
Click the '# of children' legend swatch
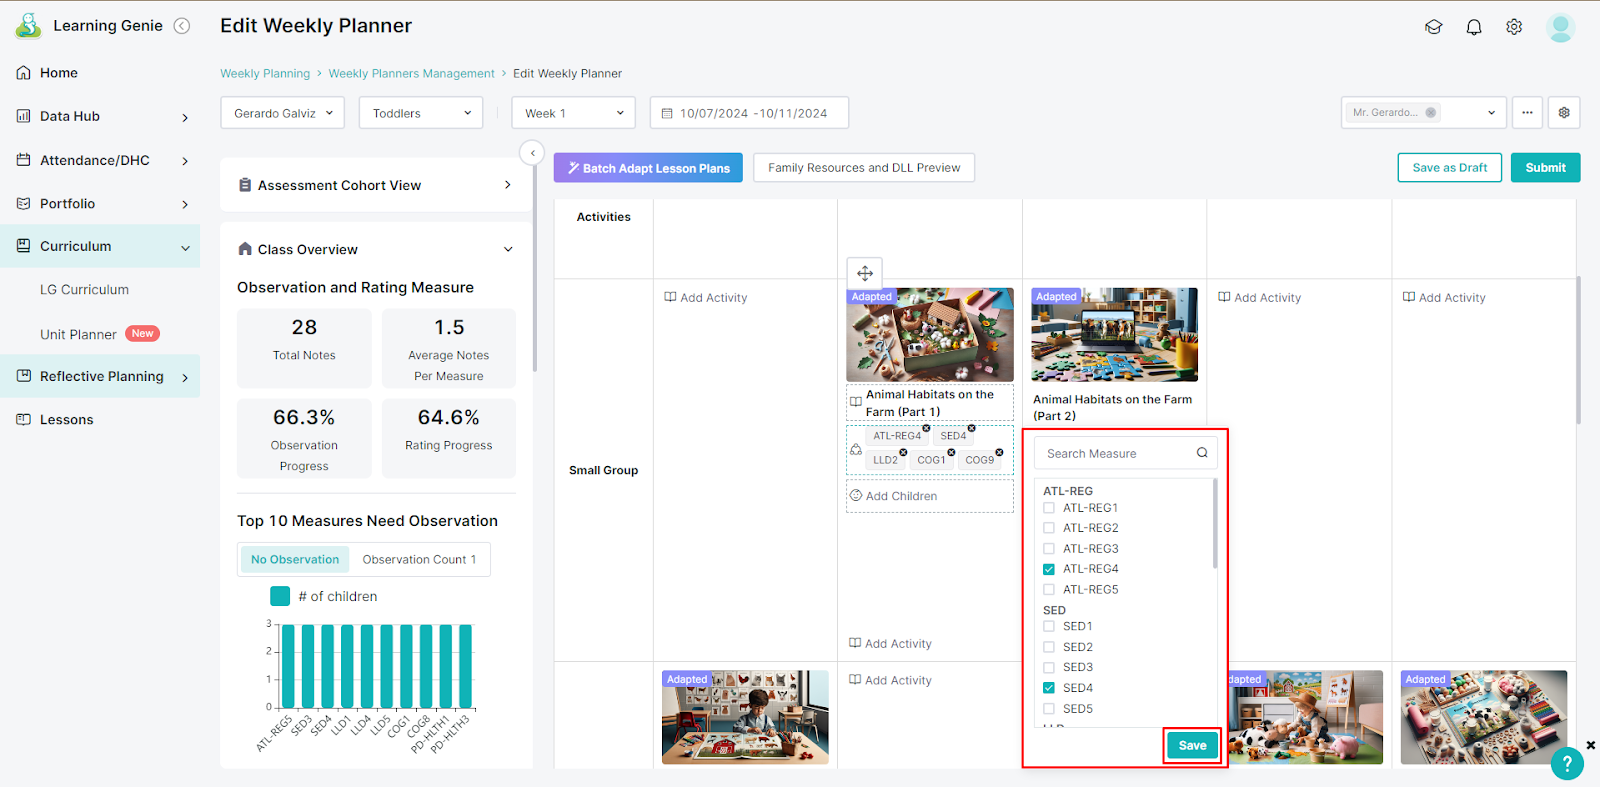click(280, 596)
